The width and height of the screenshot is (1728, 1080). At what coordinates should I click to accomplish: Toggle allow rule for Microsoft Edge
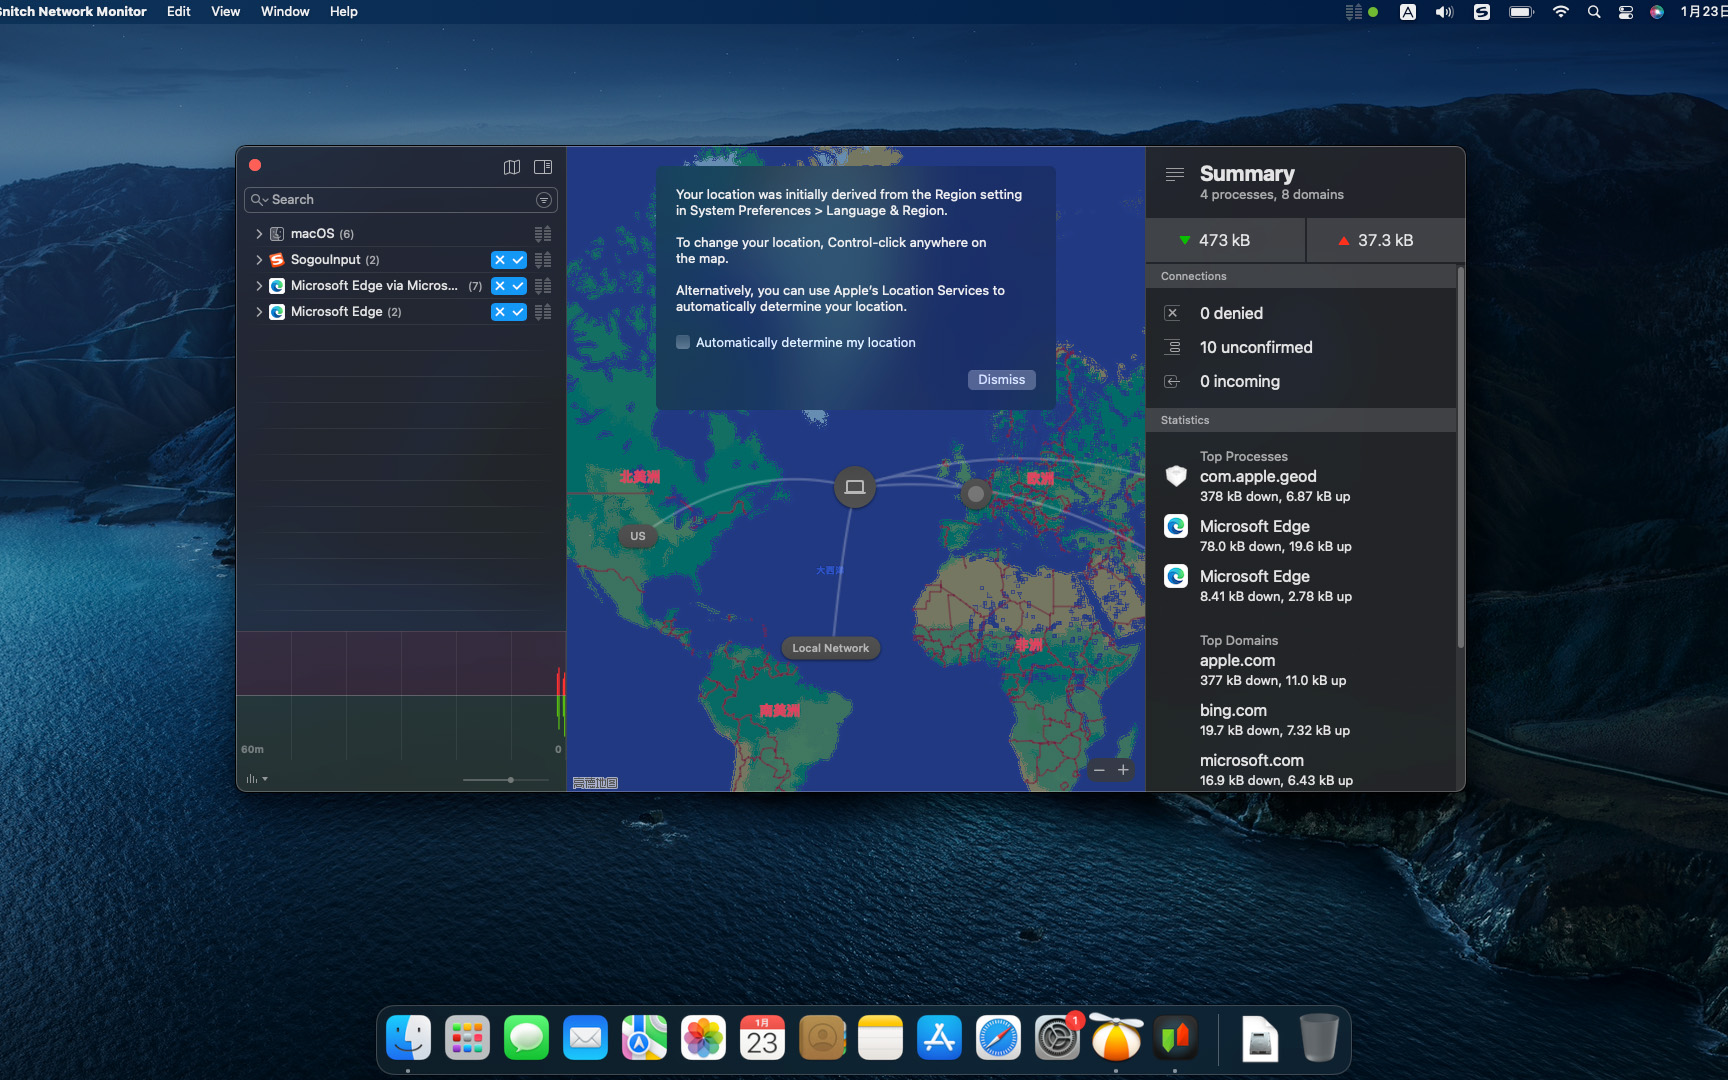(x=517, y=312)
